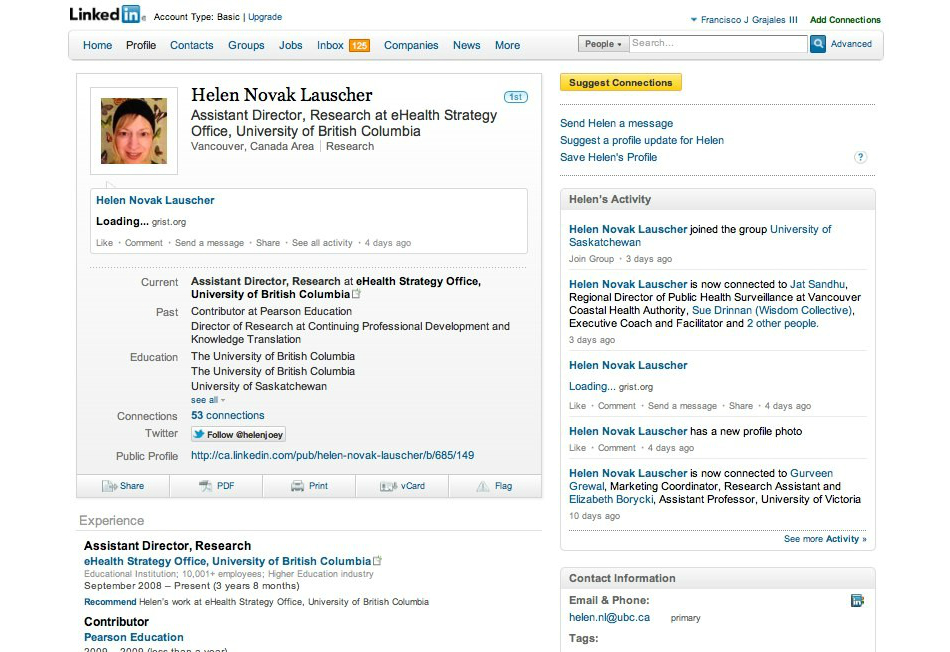Export the vCard for Helen
Screen dimensions: 950x652
[x=402, y=486]
